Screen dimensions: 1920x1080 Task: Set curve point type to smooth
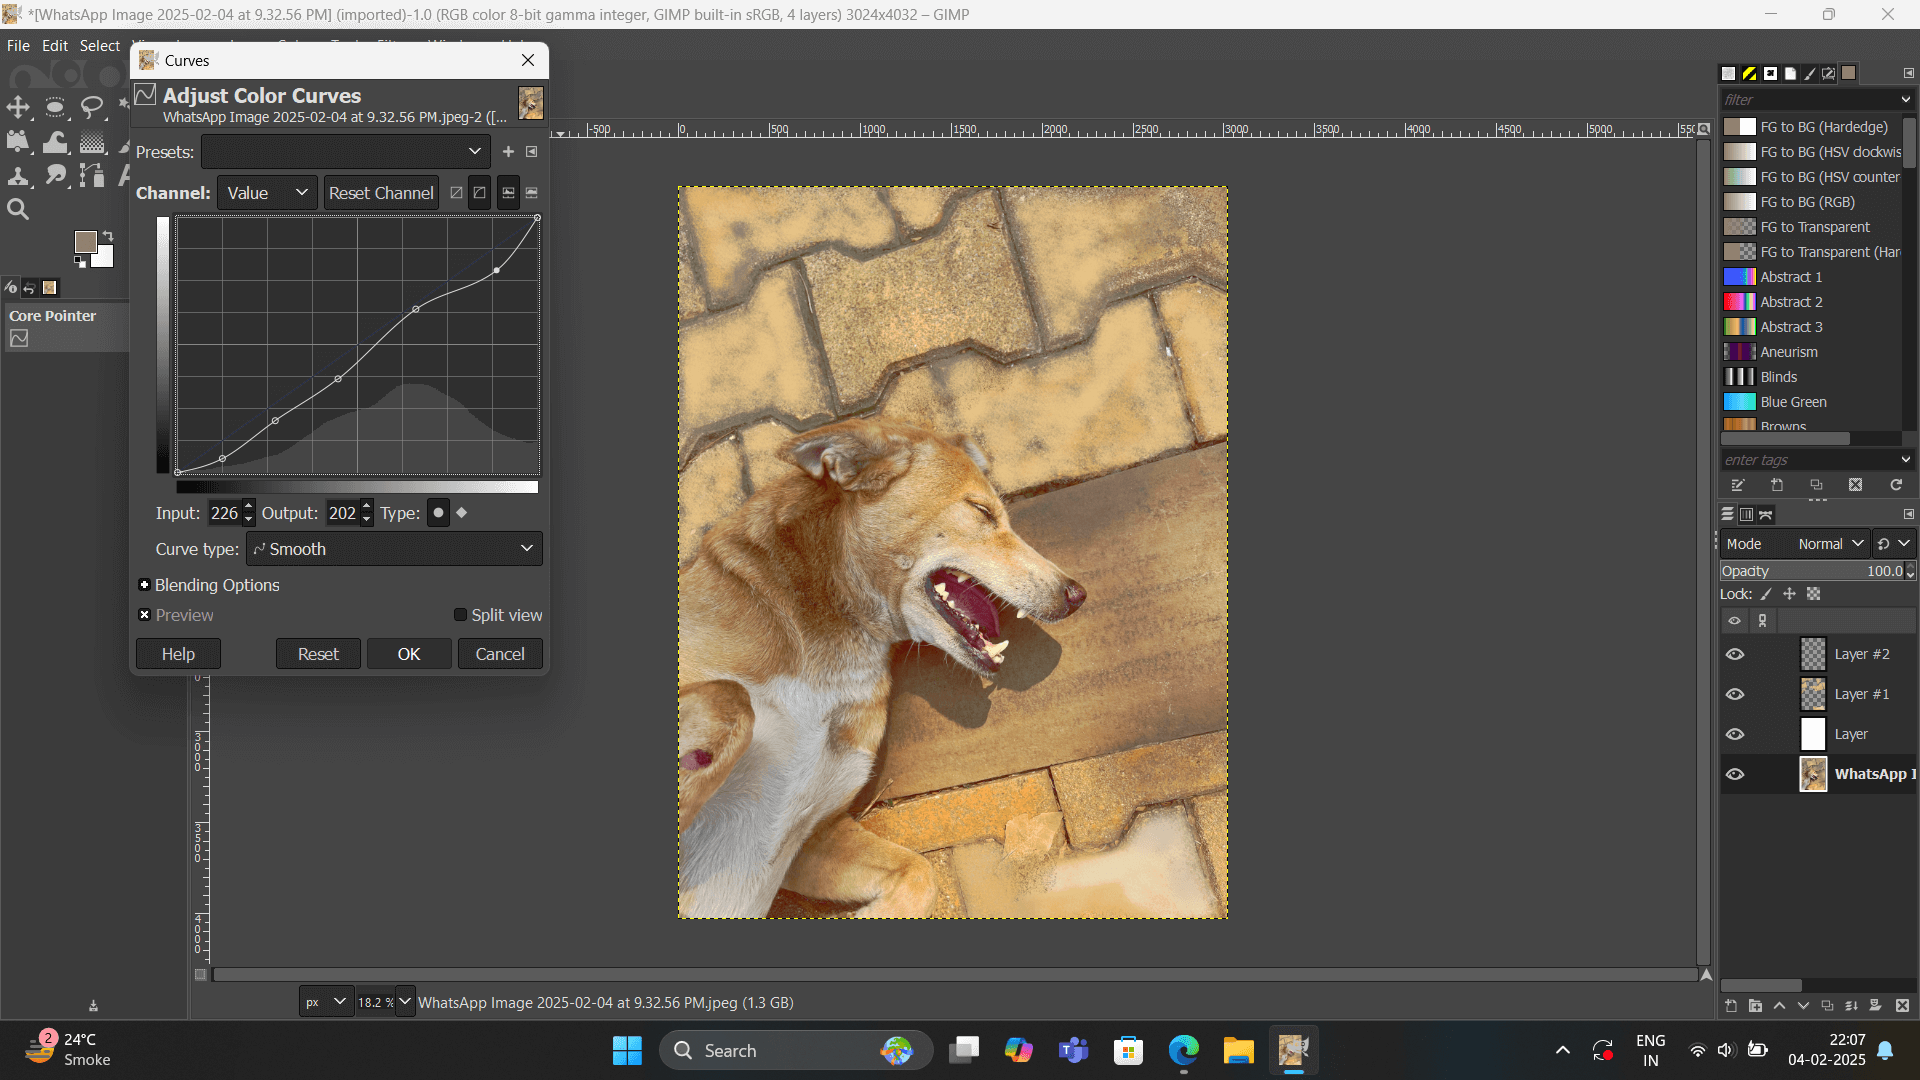[438, 513]
